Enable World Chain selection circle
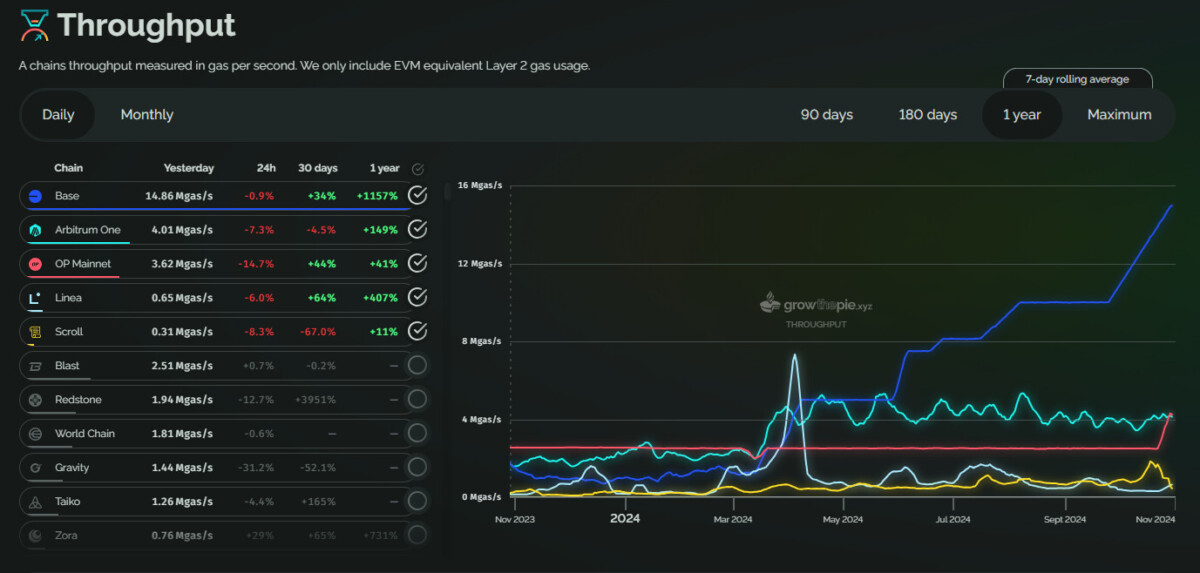This screenshot has width=1200, height=573. [418, 434]
